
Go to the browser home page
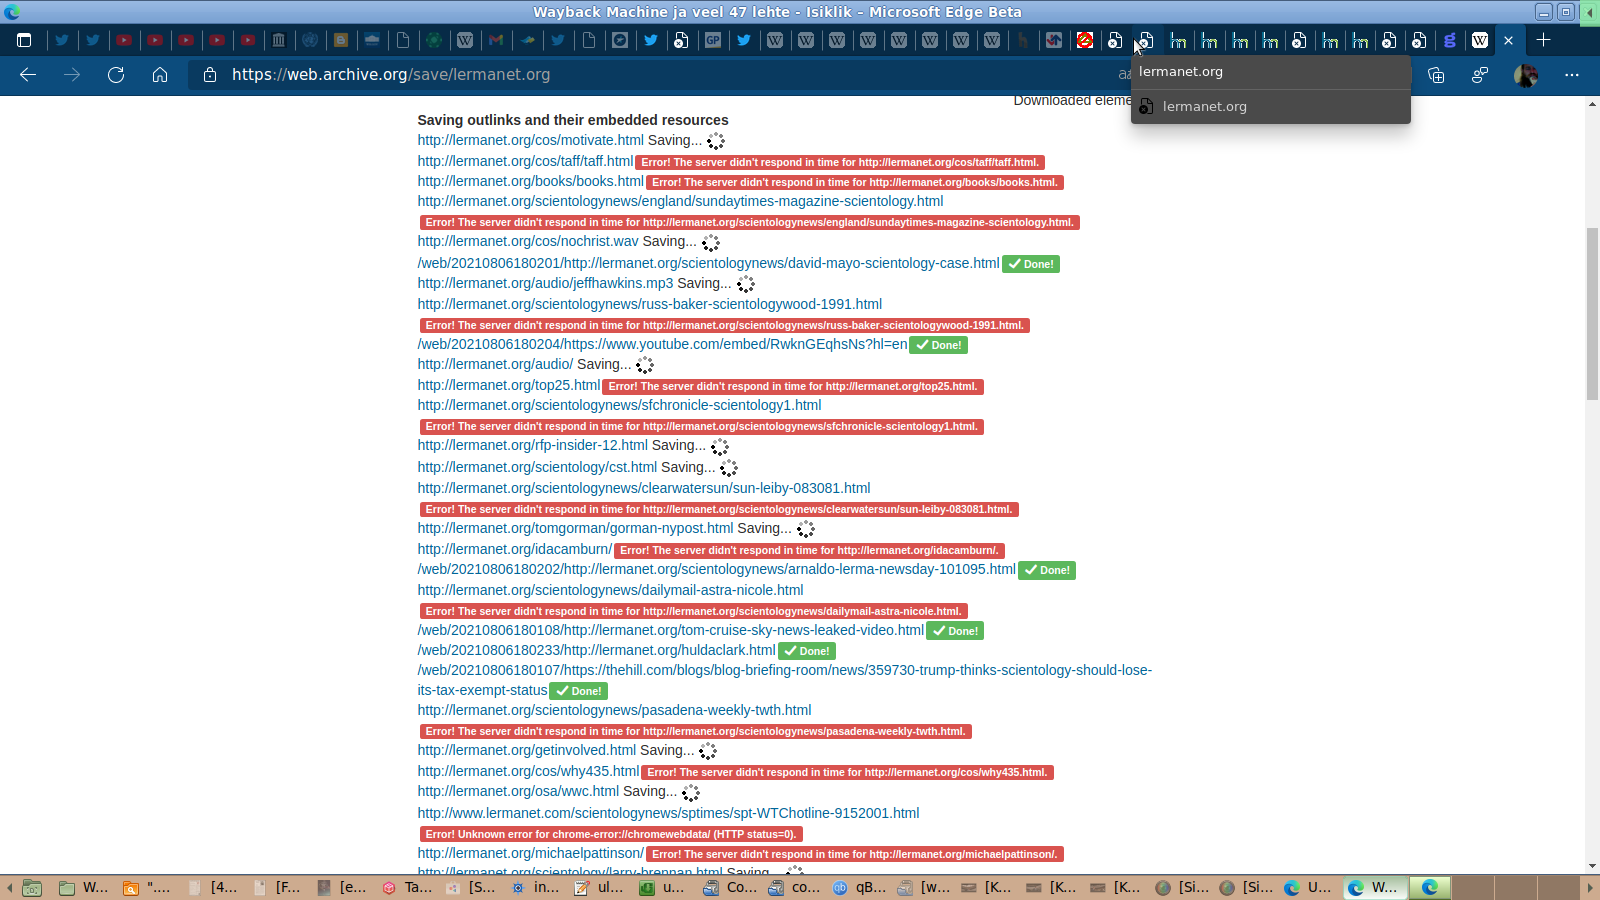pyautogui.click(x=160, y=75)
